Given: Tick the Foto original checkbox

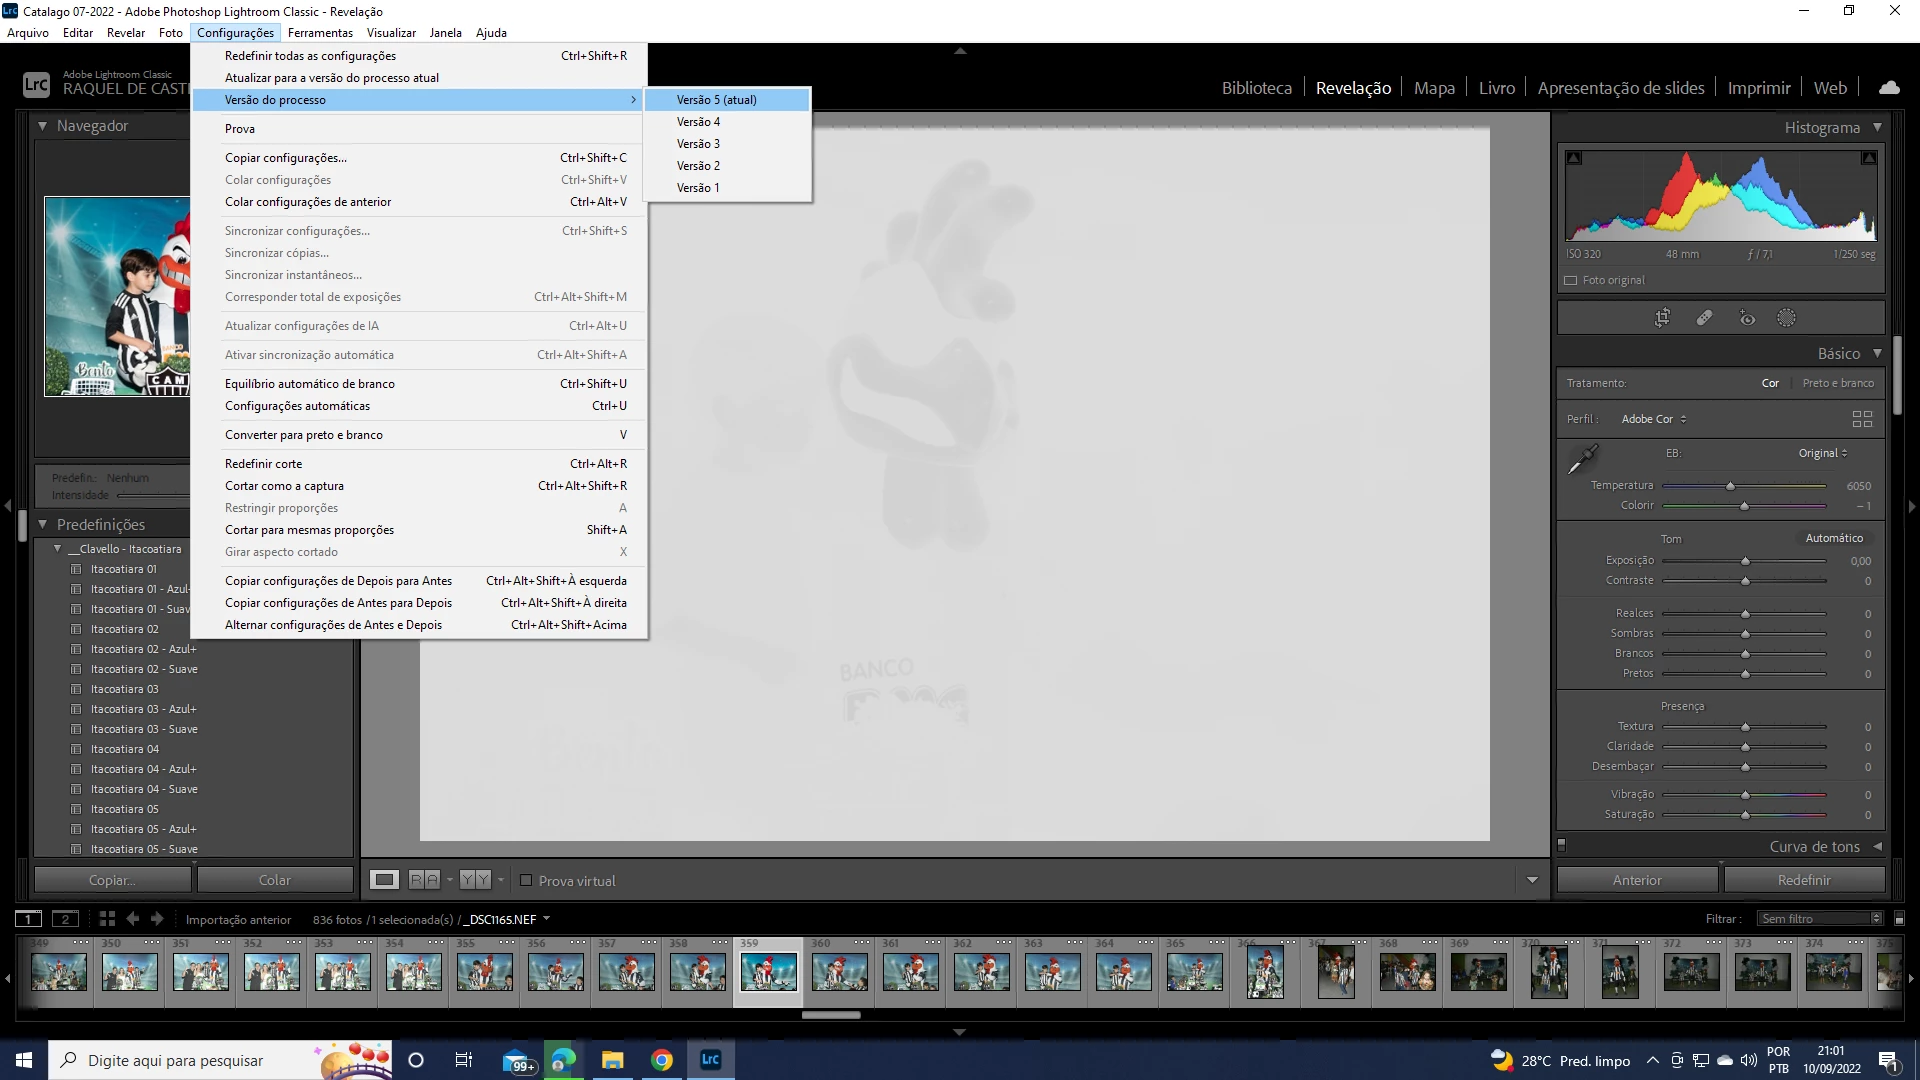Looking at the screenshot, I should (x=1571, y=280).
